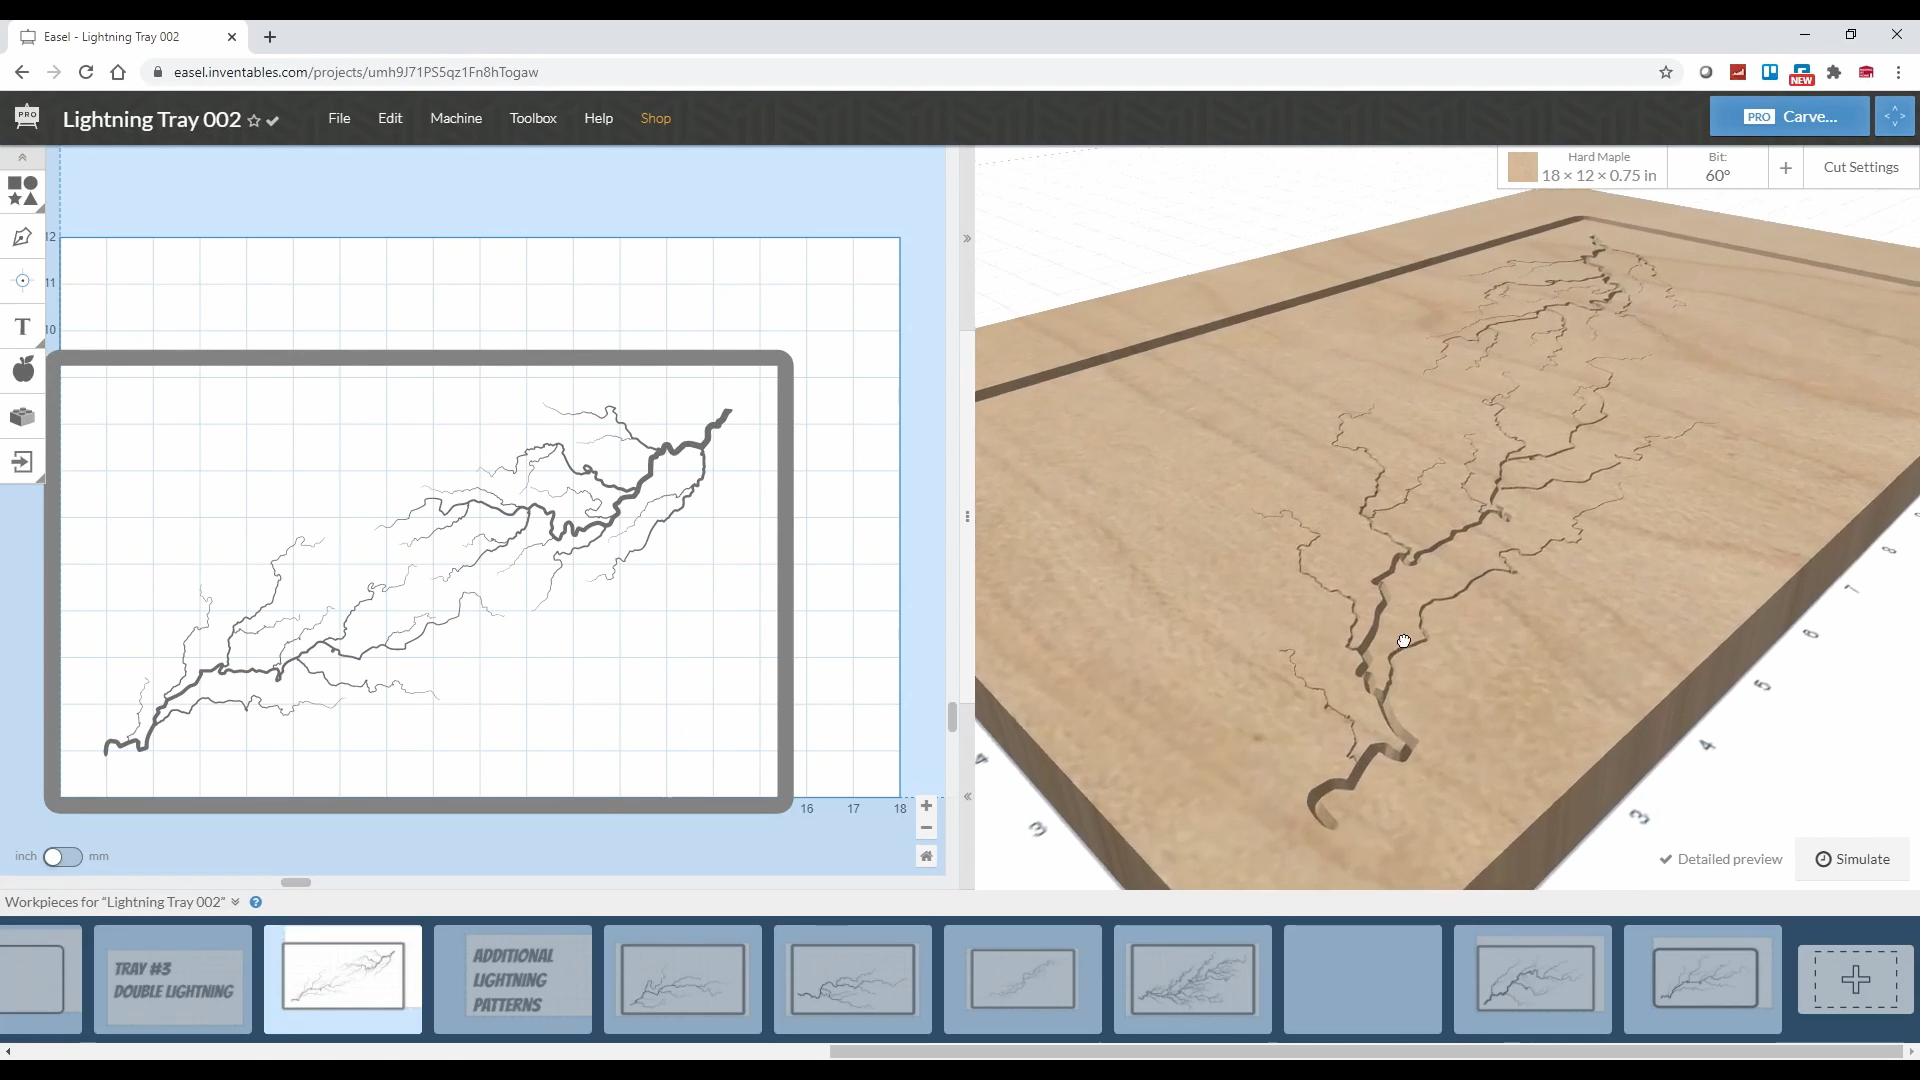Select the Pen drawing tool

pos(22,237)
